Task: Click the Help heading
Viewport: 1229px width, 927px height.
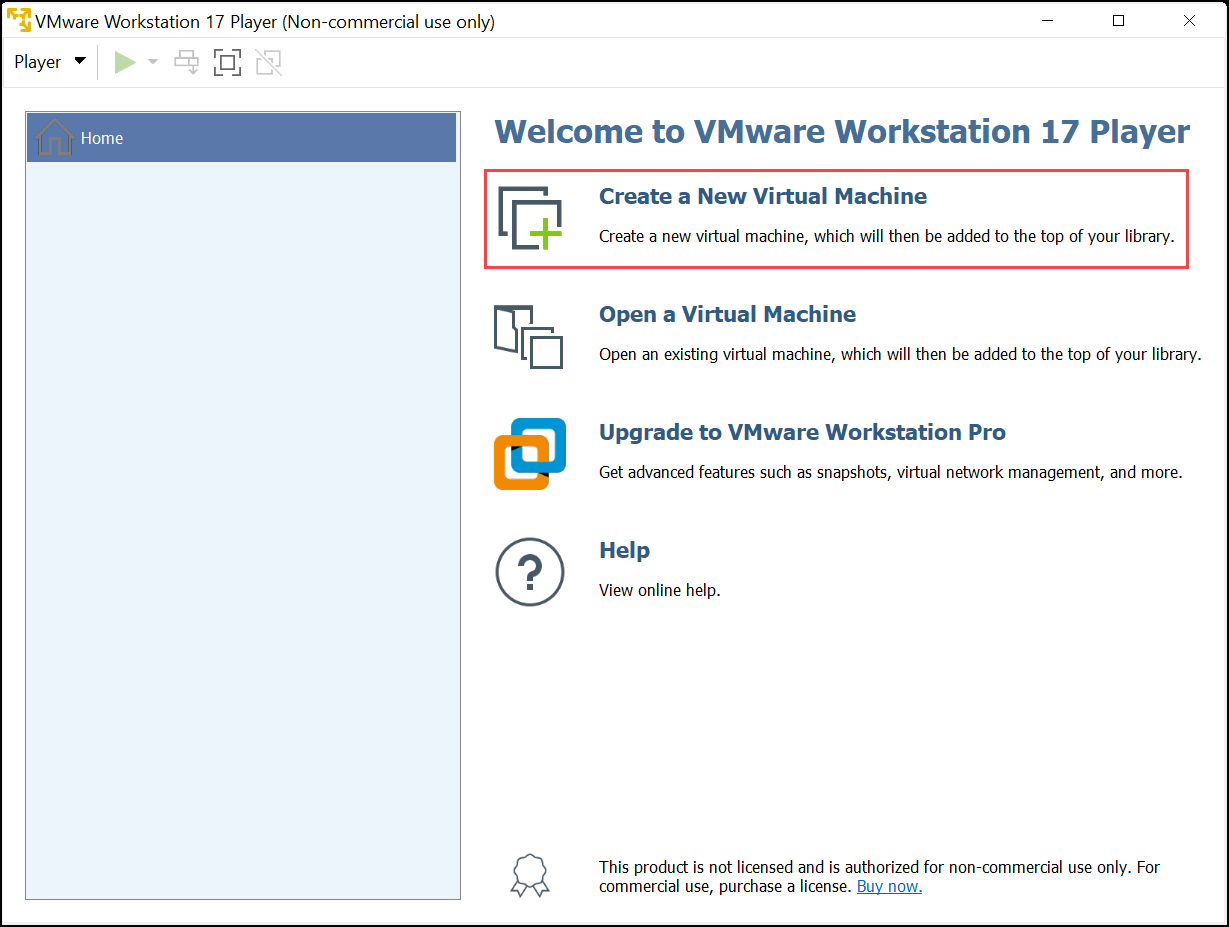Action: tap(624, 551)
